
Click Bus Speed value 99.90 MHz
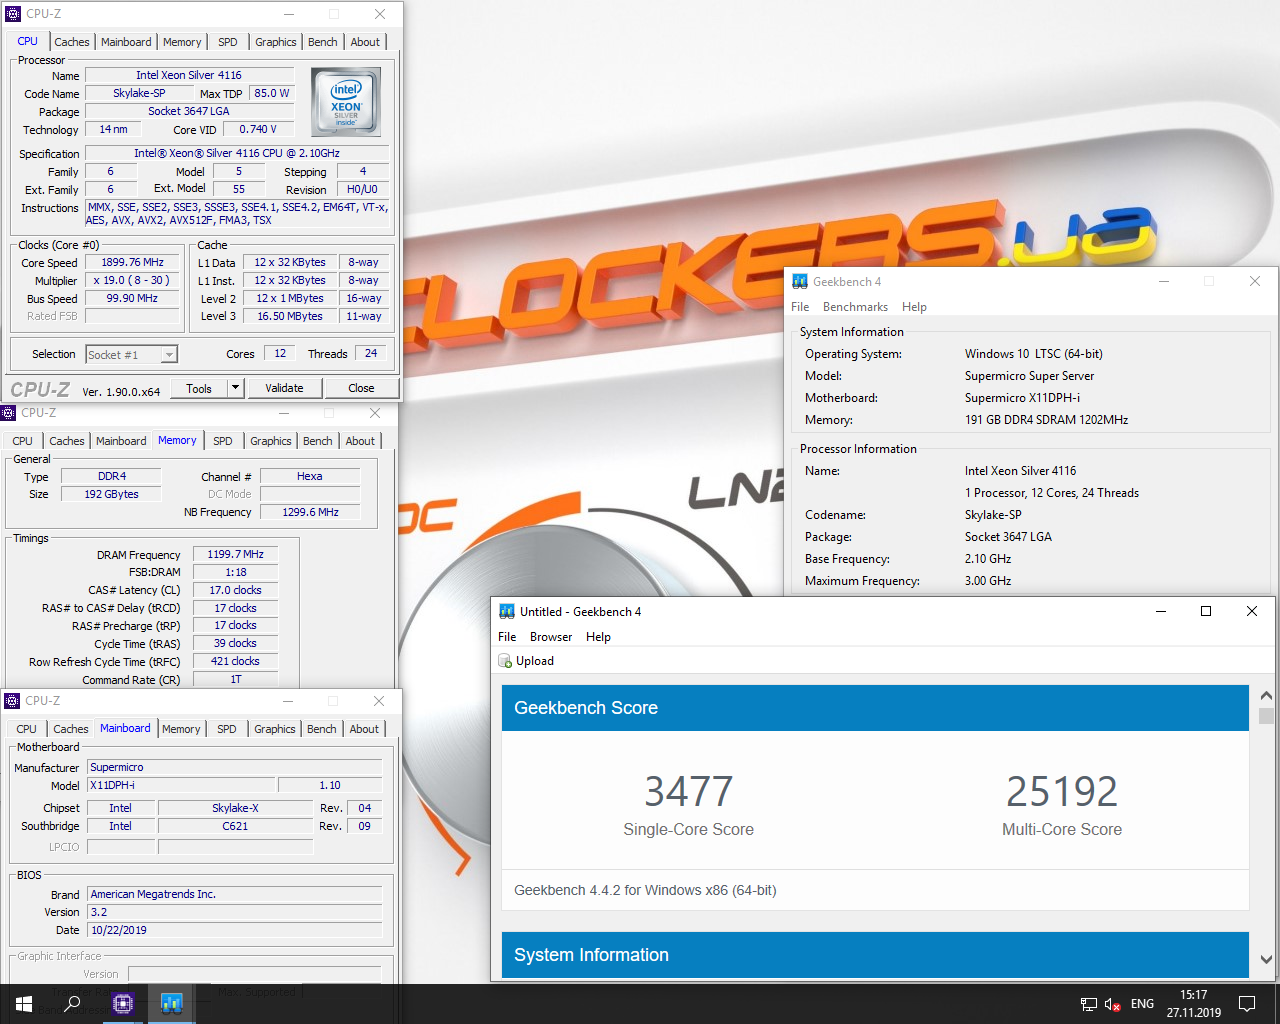pos(132,298)
